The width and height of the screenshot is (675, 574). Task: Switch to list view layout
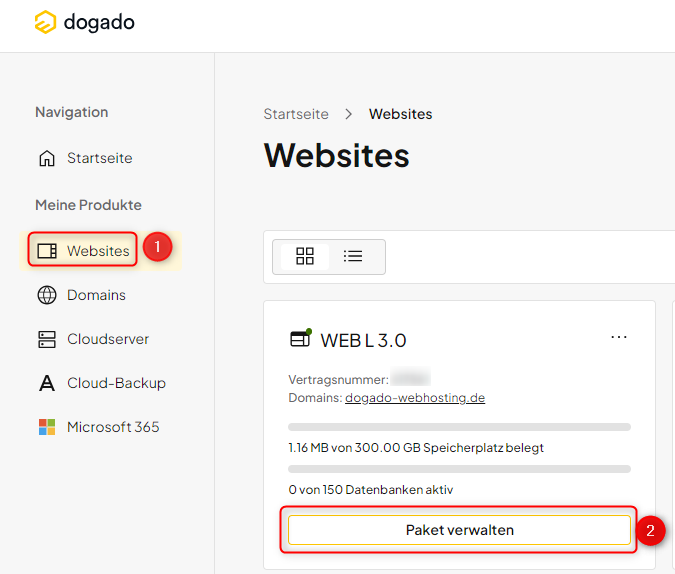coord(353,256)
